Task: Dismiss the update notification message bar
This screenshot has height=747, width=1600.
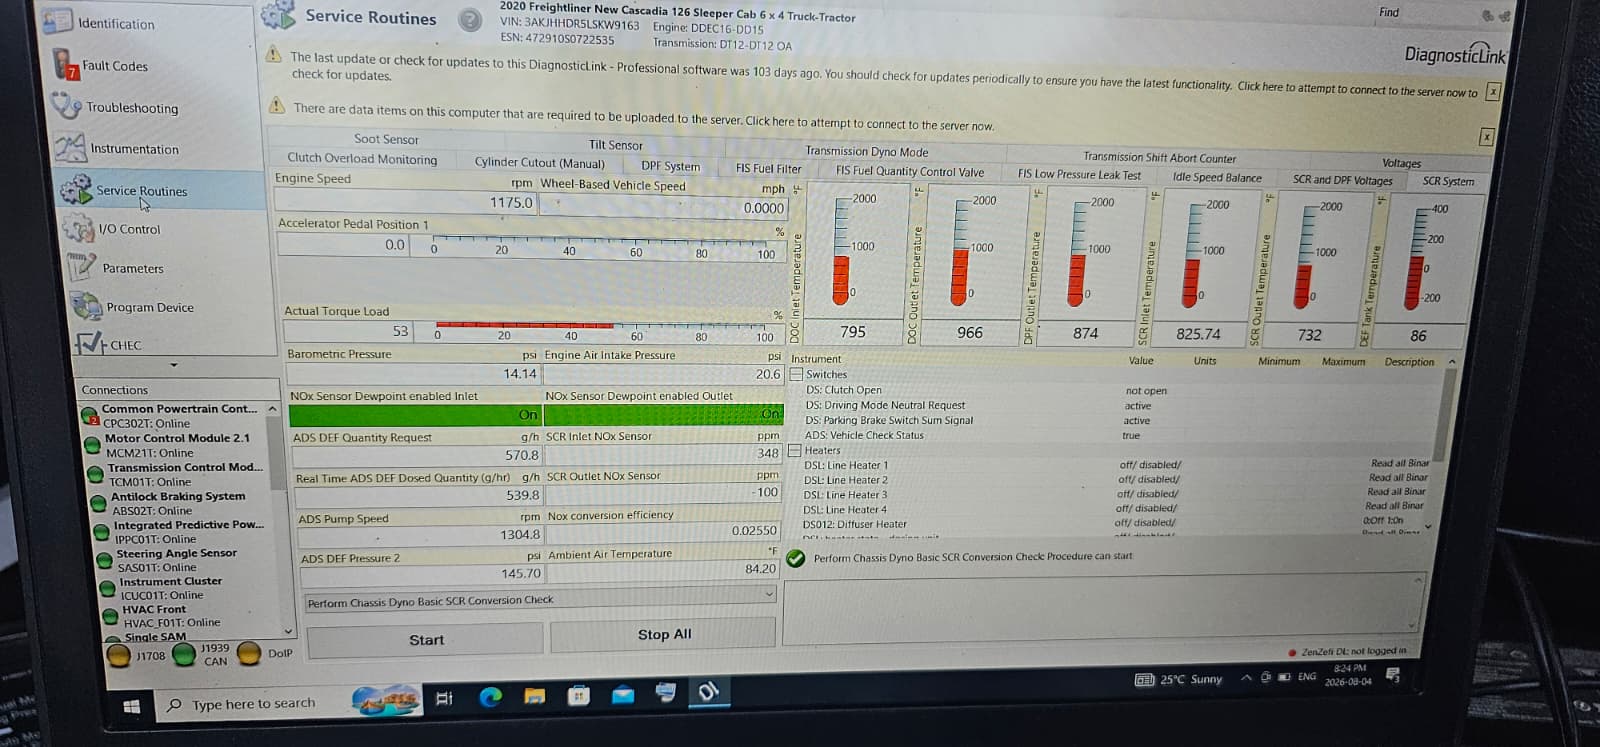Action: pyautogui.click(x=1493, y=91)
